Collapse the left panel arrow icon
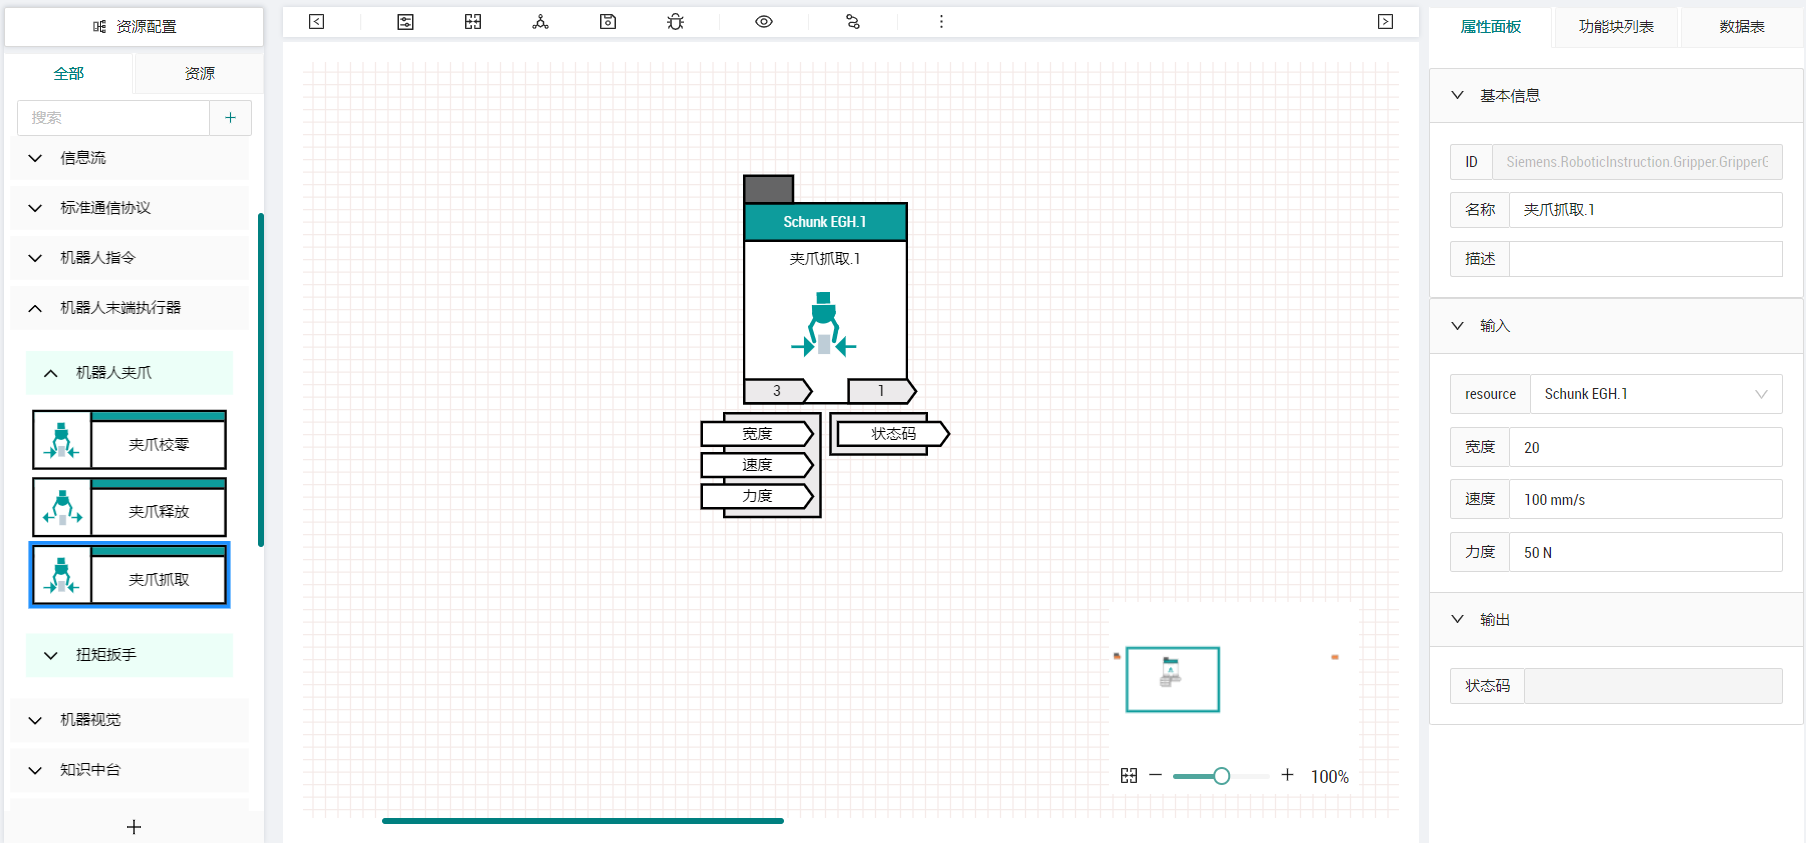The height and width of the screenshot is (843, 1806). 317,22
